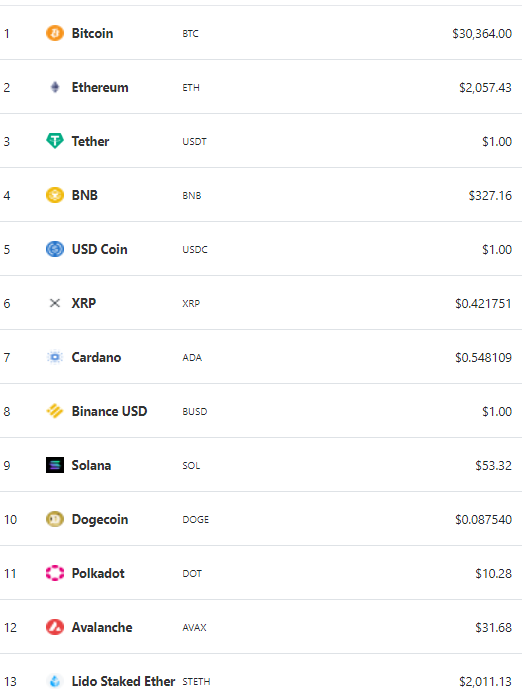Open the Dogecoin name link
Viewport: 522px width, 699px height.
[x=100, y=519]
